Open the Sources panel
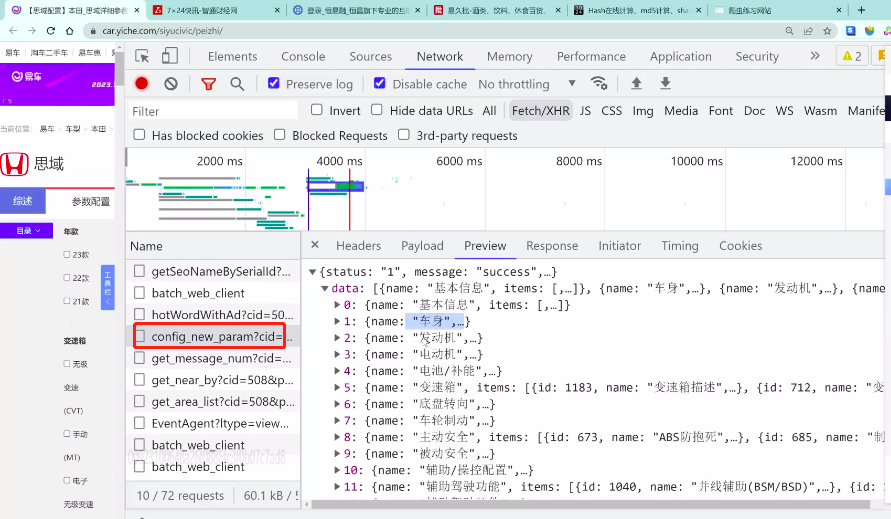The image size is (891, 519). [370, 56]
